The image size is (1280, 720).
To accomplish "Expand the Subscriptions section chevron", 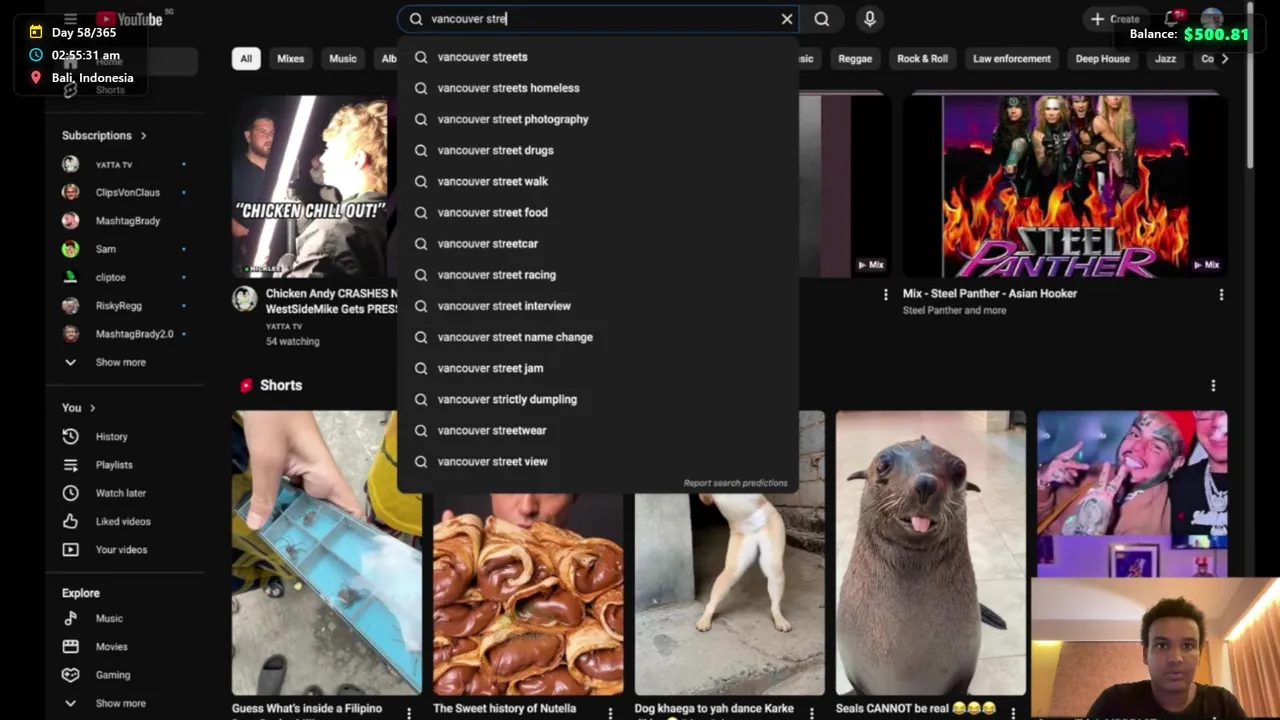I will click(143, 135).
